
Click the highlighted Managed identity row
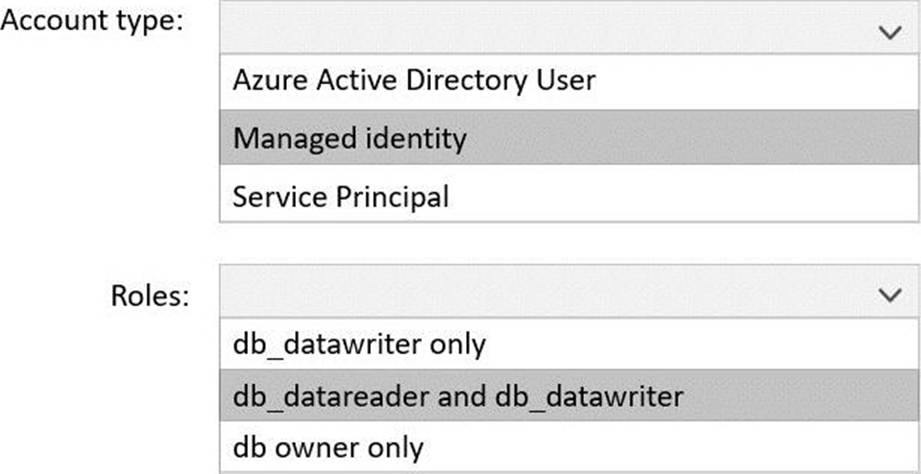click(x=568, y=137)
